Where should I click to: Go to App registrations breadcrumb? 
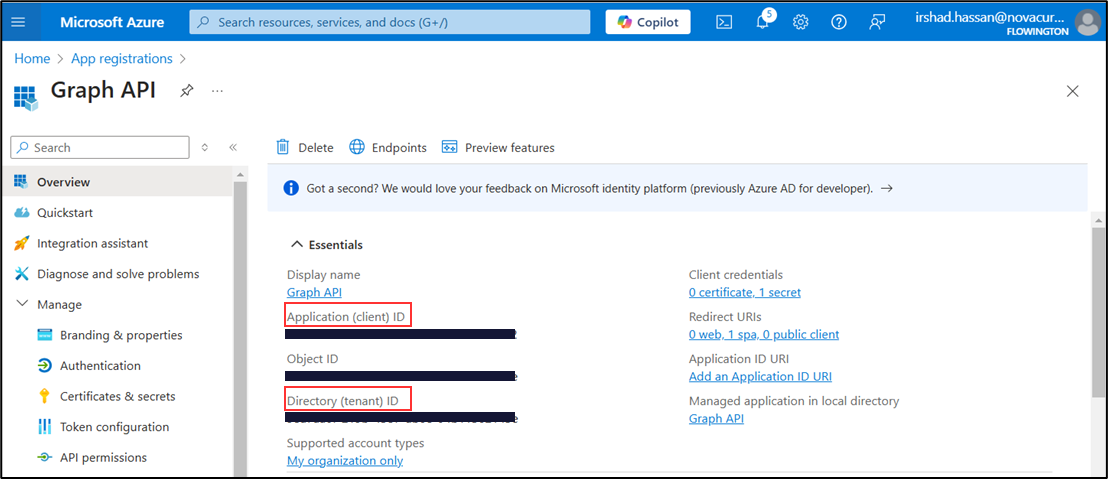[122, 59]
